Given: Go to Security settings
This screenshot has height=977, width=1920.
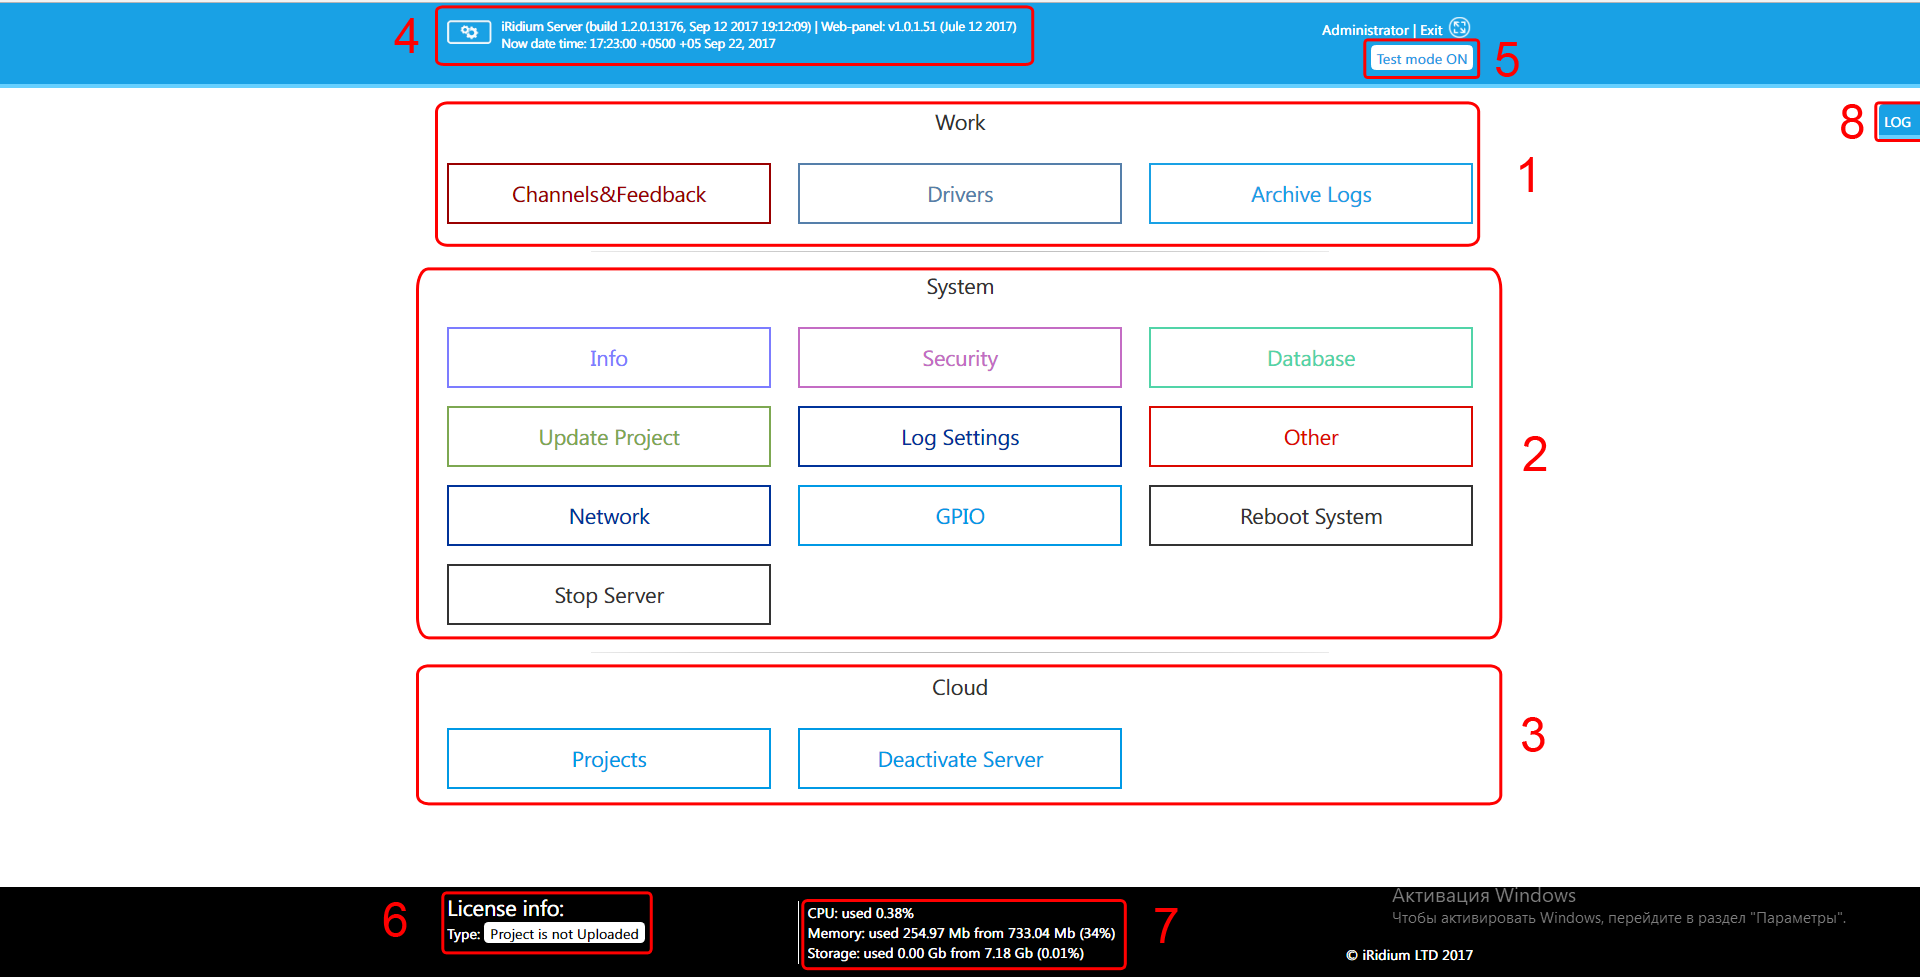Looking at the screenshot, I should (959, 358).
